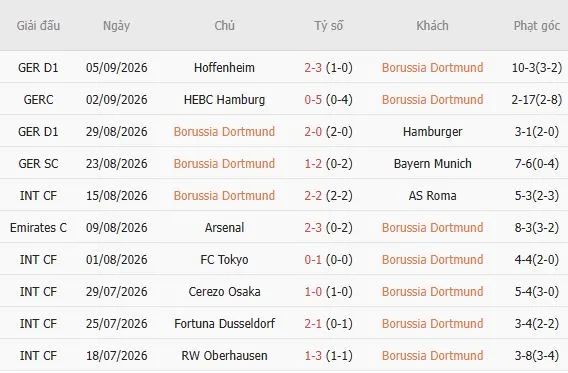Screen dimensions: 568x373
Task: Click Cerezo Osaka team name
Action: (x=224, y=292)
